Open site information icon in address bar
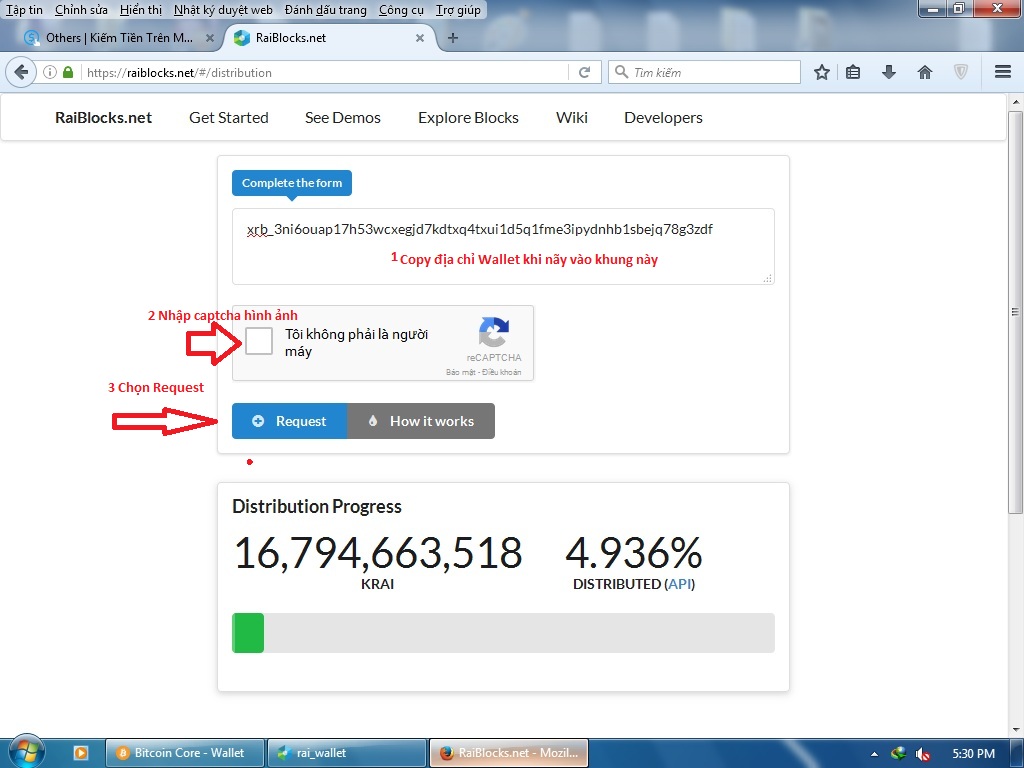The width and height of the screenshot is (1024, 768). coord(50,72)
